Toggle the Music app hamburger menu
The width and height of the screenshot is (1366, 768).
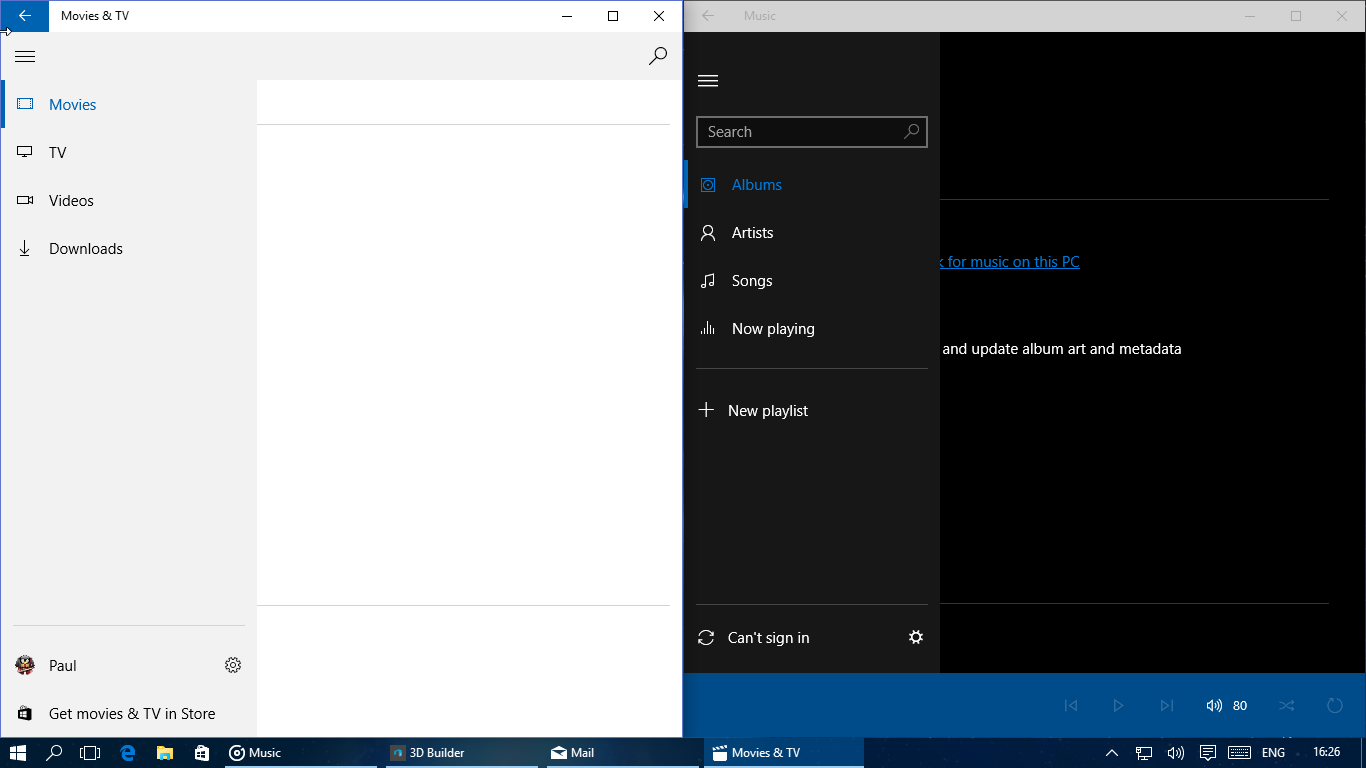pyautogui.click(x=708, y=81)
